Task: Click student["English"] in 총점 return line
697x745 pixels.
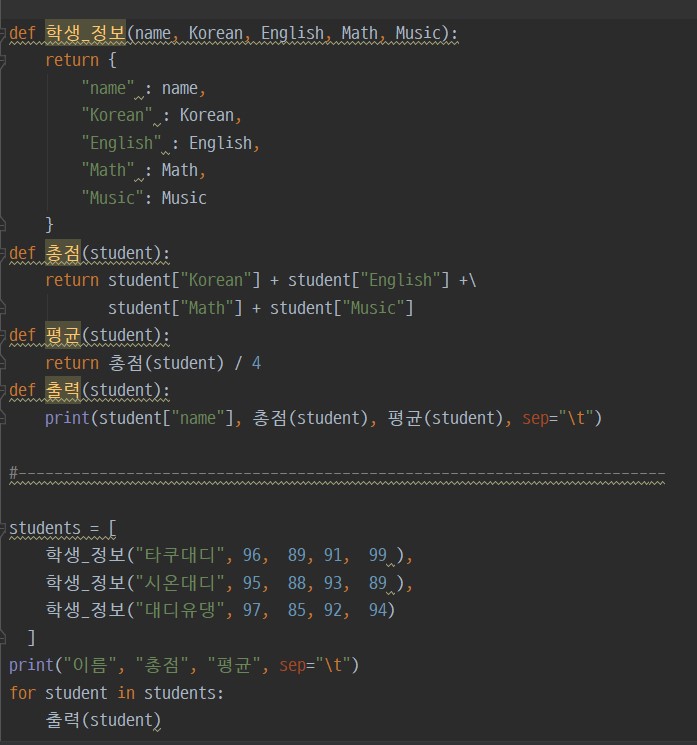Action: pos(369,280)
